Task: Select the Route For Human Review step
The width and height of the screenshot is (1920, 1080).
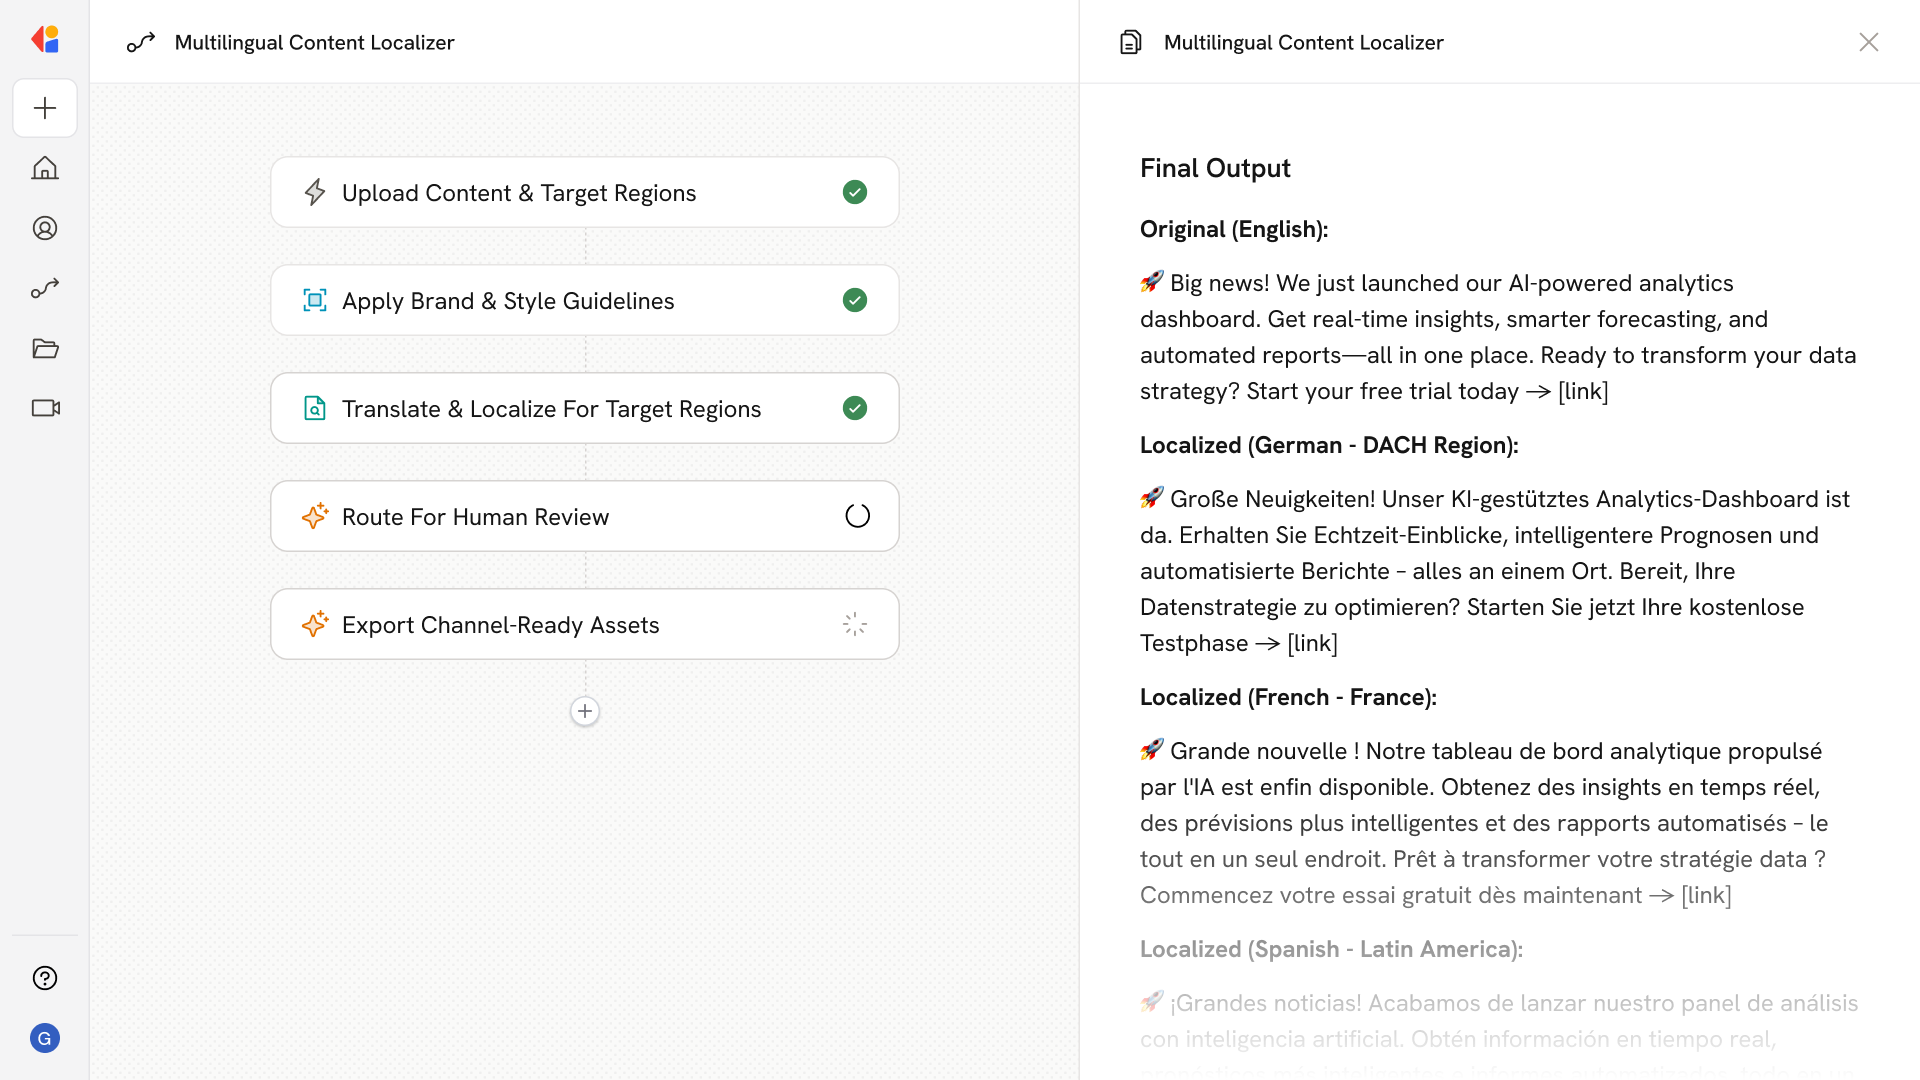Action: point(475,516)
